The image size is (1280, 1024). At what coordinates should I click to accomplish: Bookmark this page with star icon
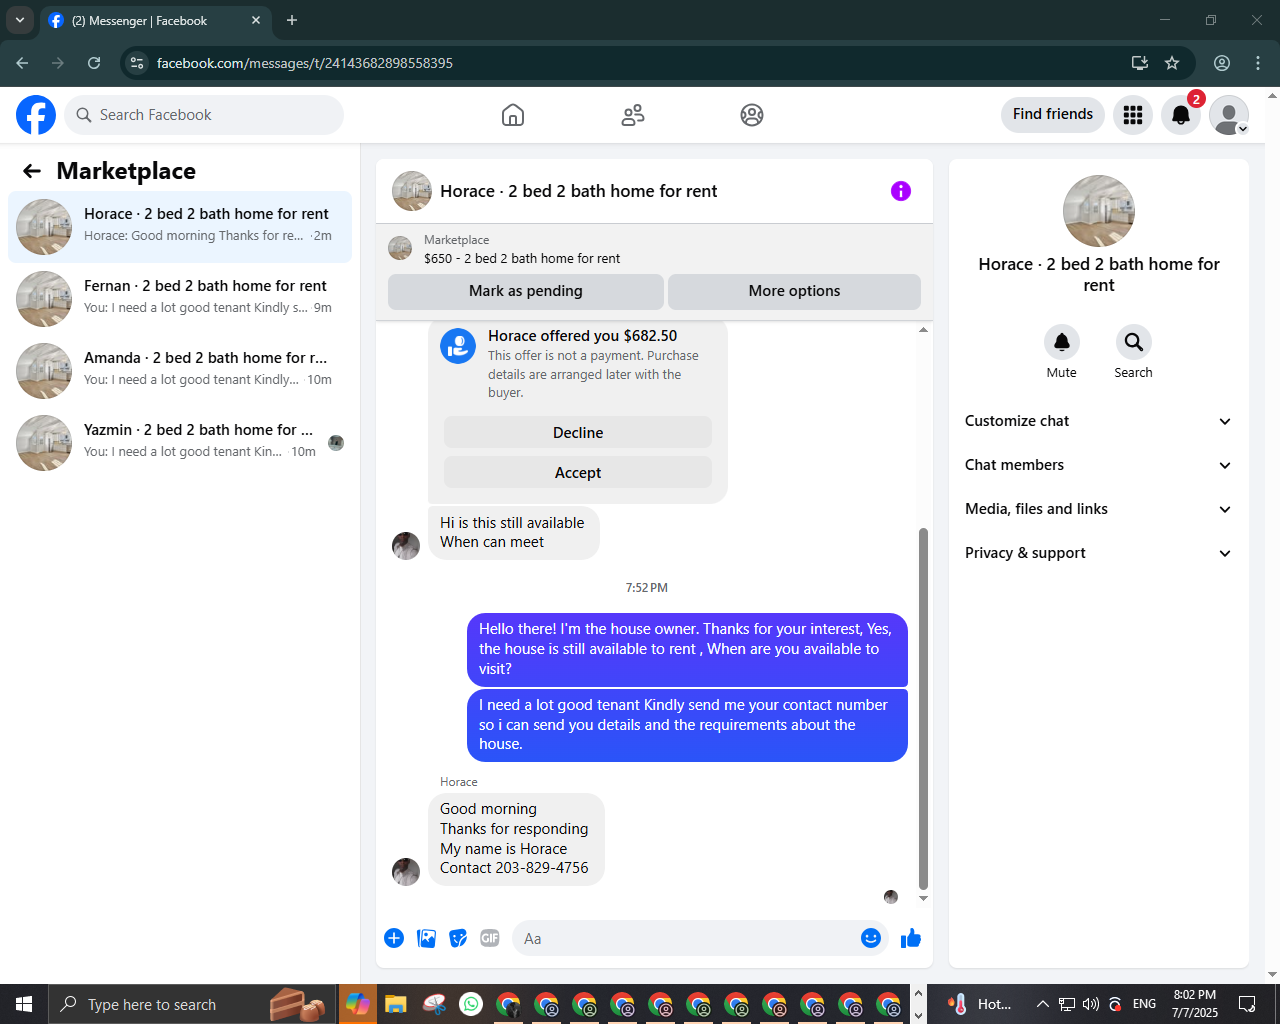pyautogui.click(x=1172, y=63)
